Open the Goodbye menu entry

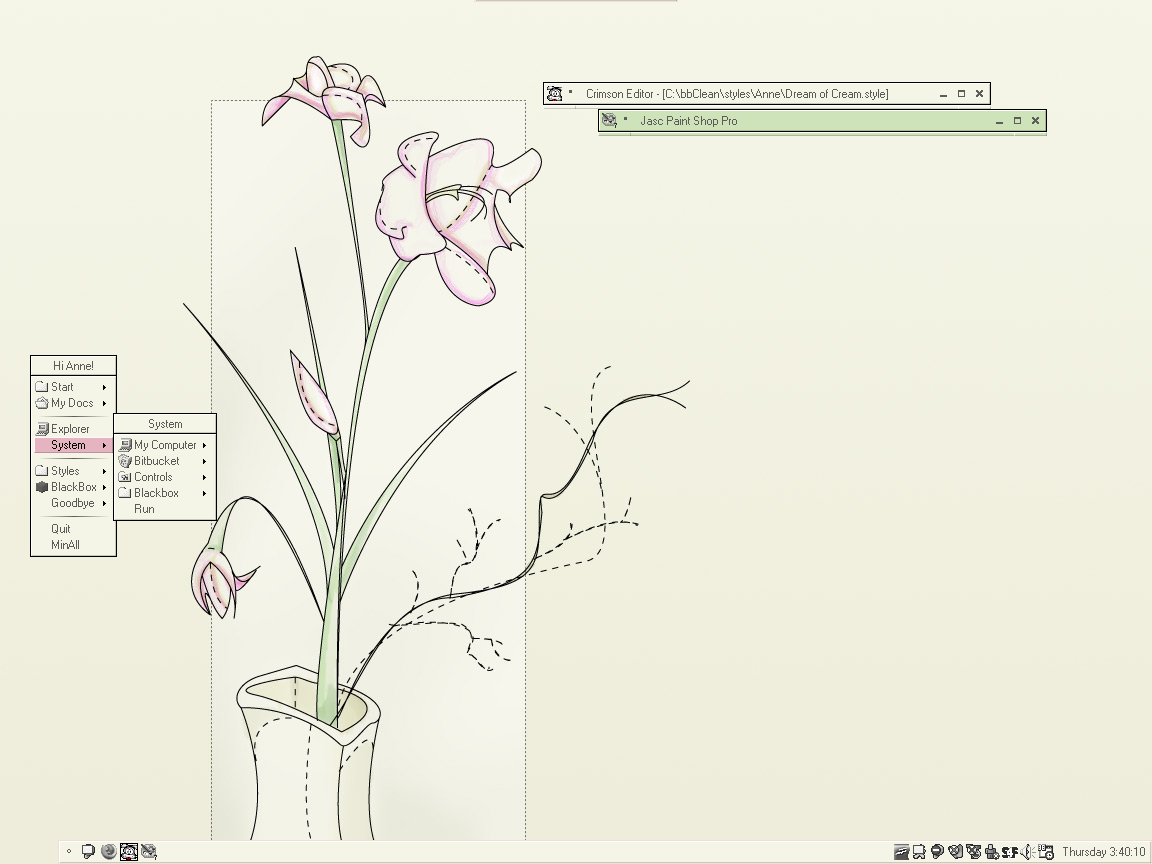(x=73, y=503)
